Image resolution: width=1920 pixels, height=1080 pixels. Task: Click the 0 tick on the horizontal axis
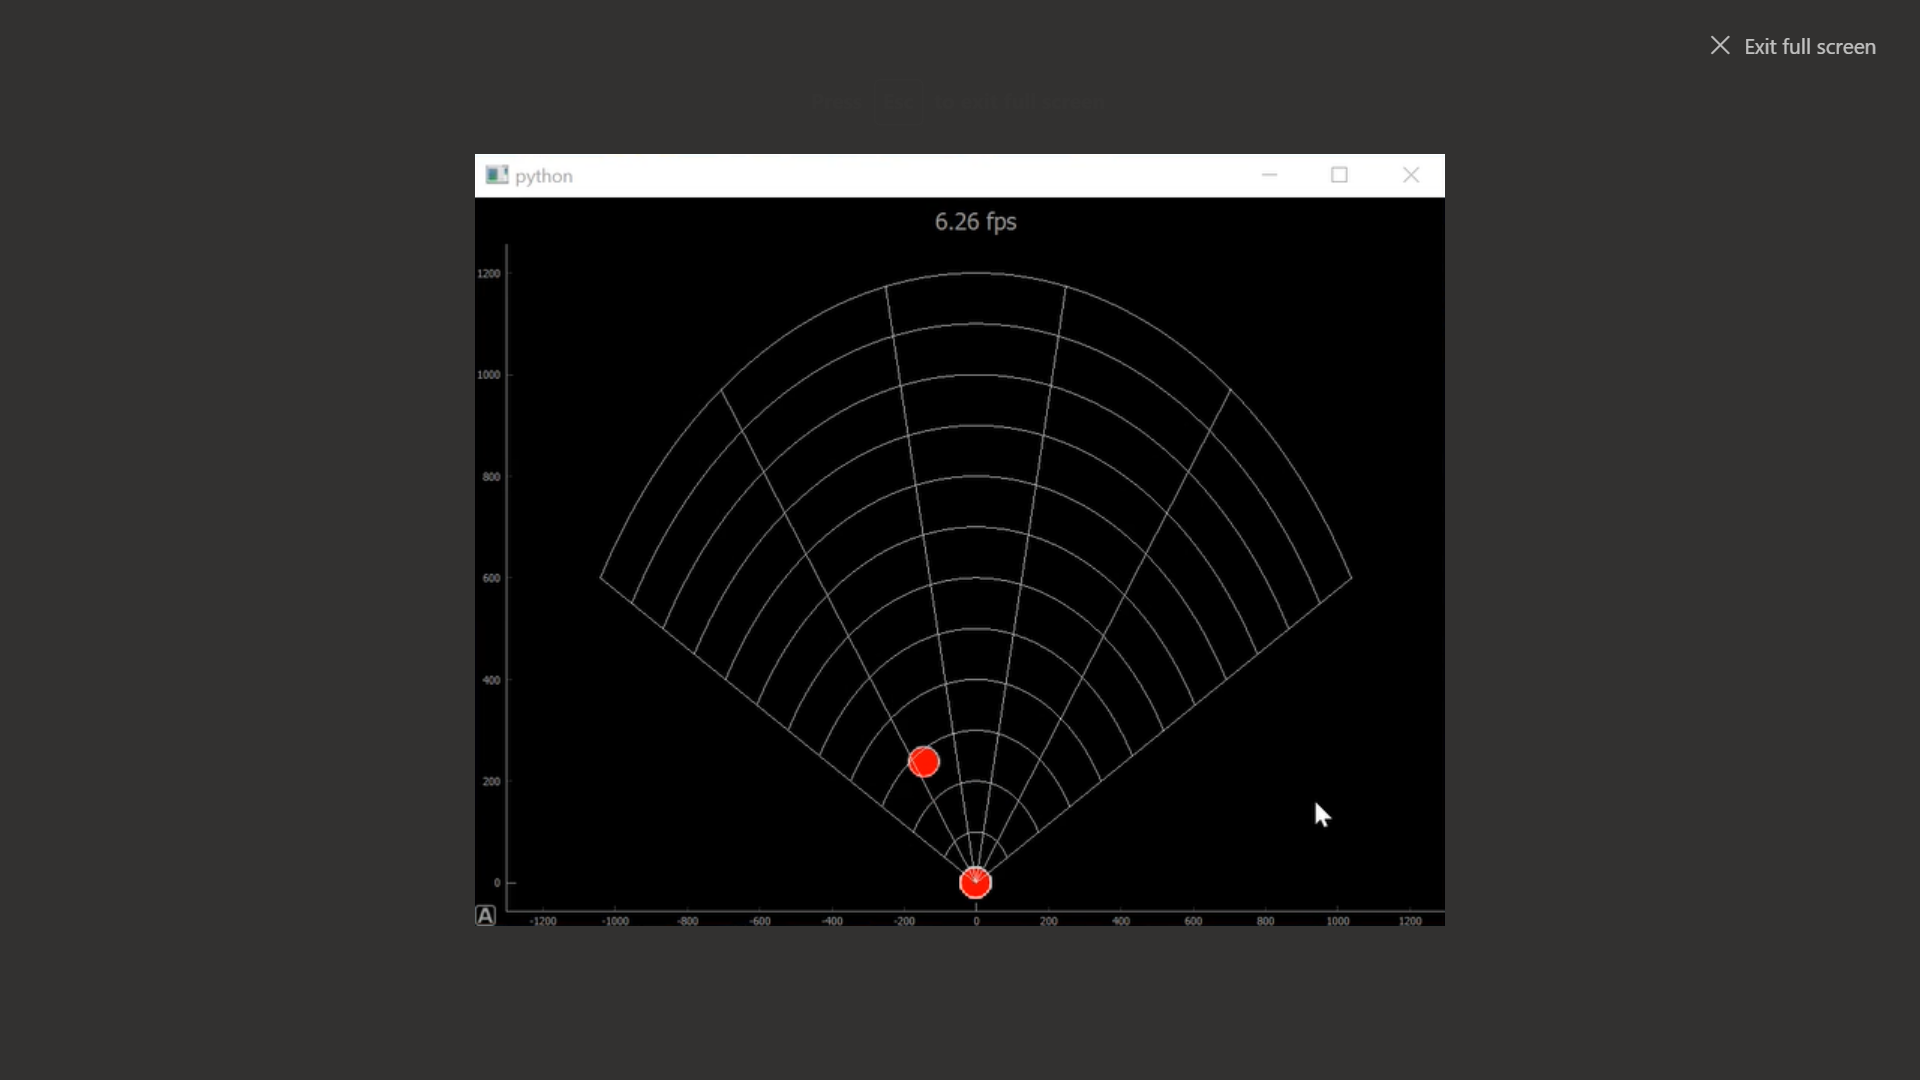976,921
